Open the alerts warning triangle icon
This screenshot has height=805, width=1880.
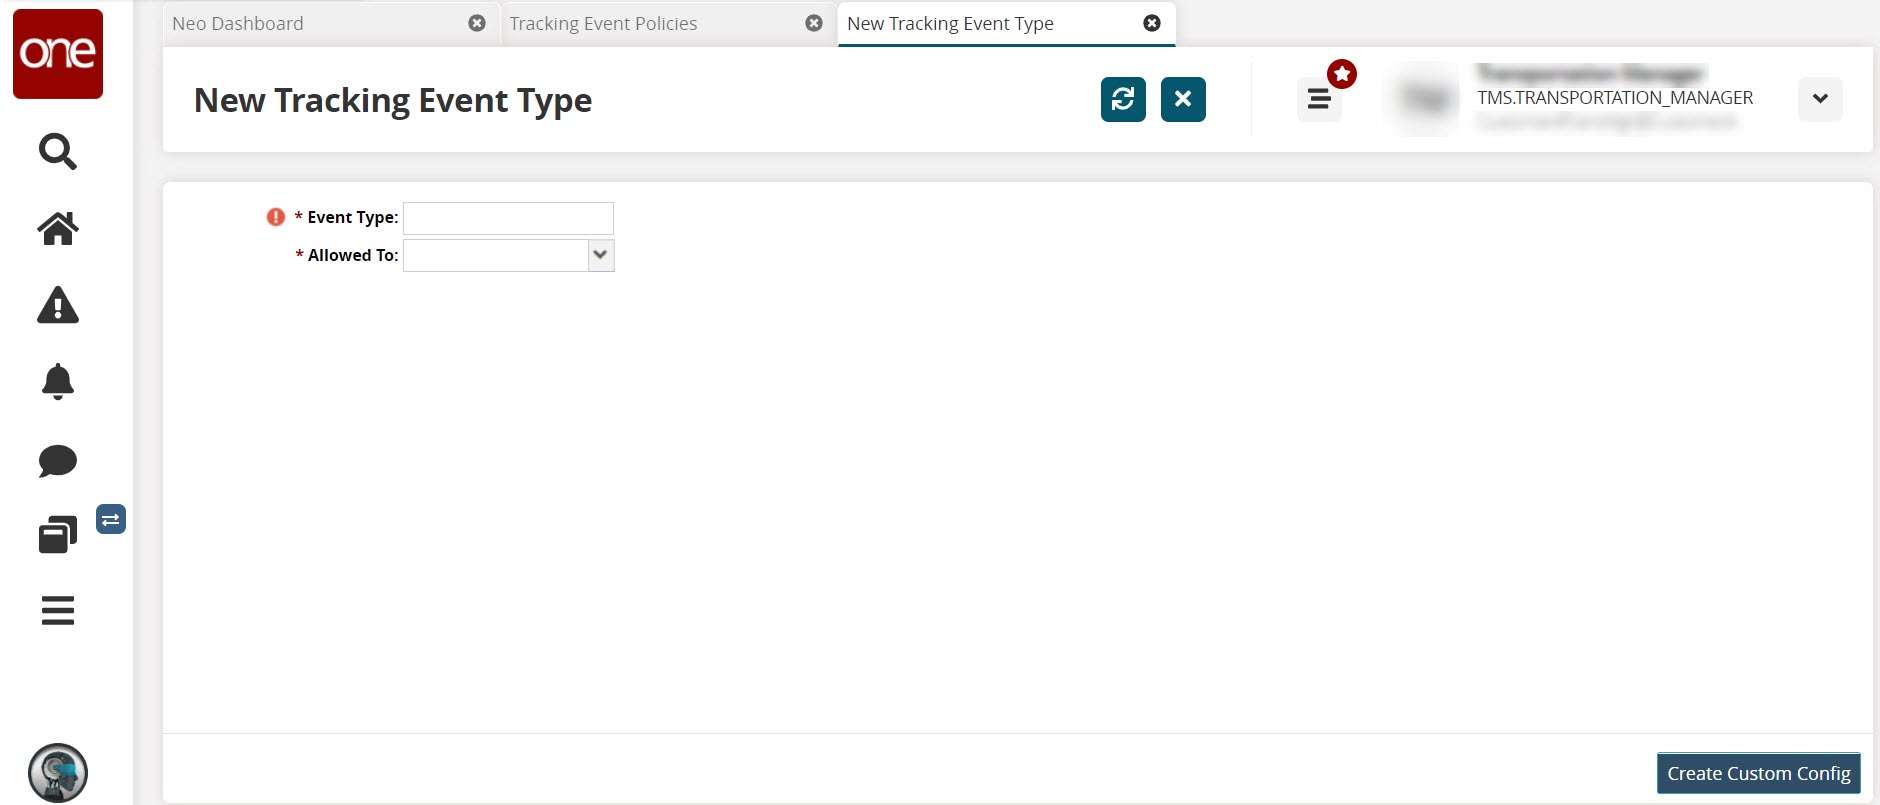tap(58, 305)
